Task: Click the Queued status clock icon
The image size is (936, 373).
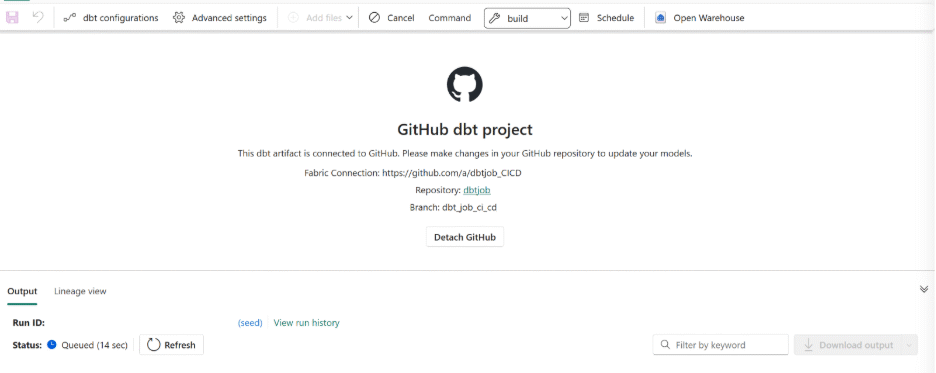Action: tap(52, 344)
